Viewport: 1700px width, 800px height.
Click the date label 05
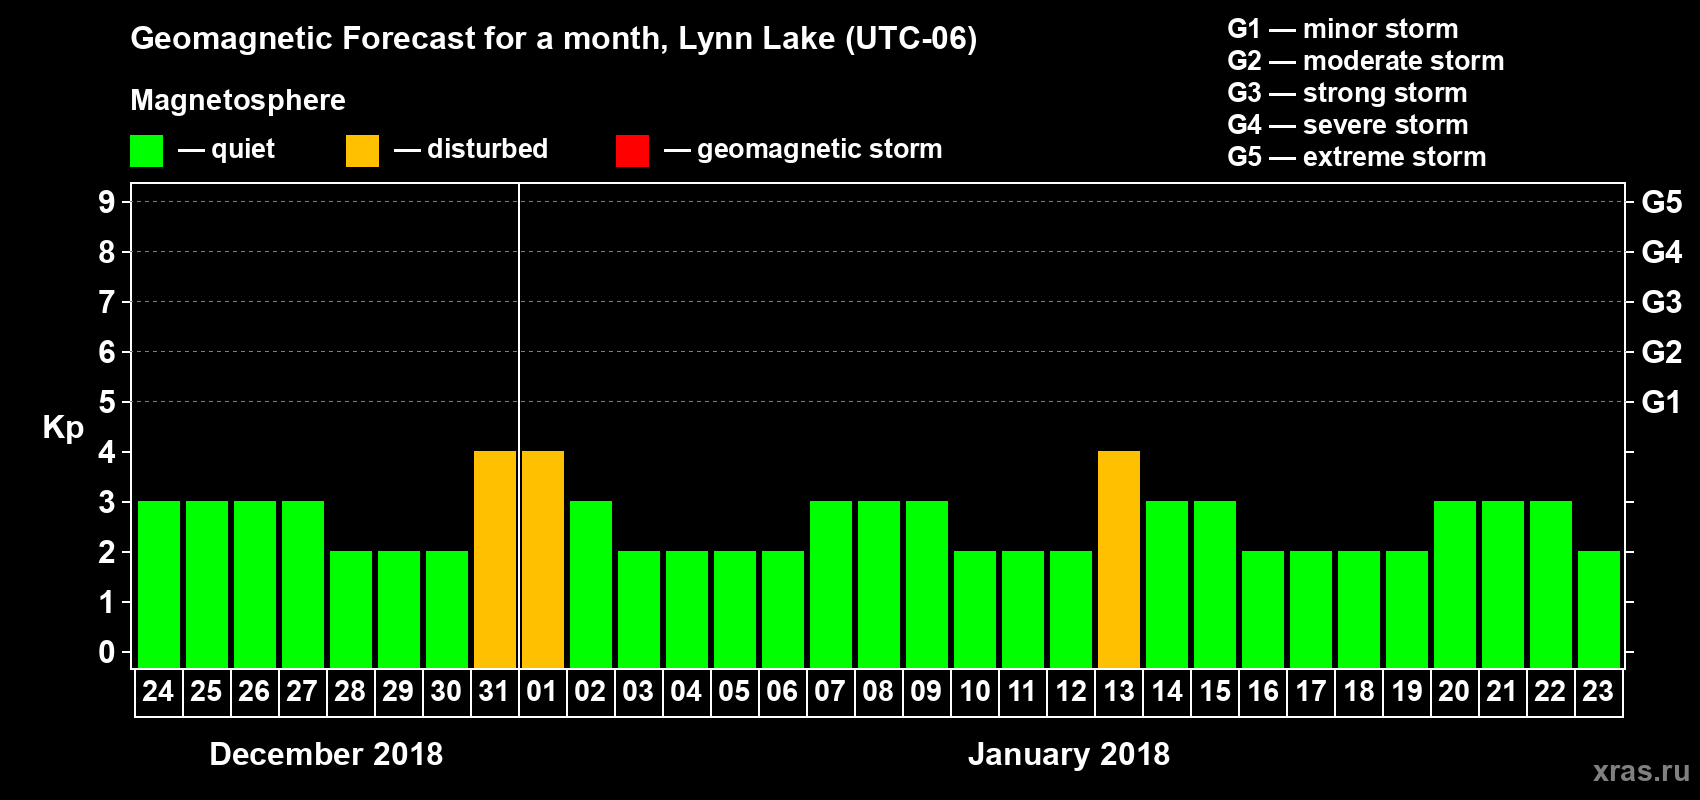point(734,691)
